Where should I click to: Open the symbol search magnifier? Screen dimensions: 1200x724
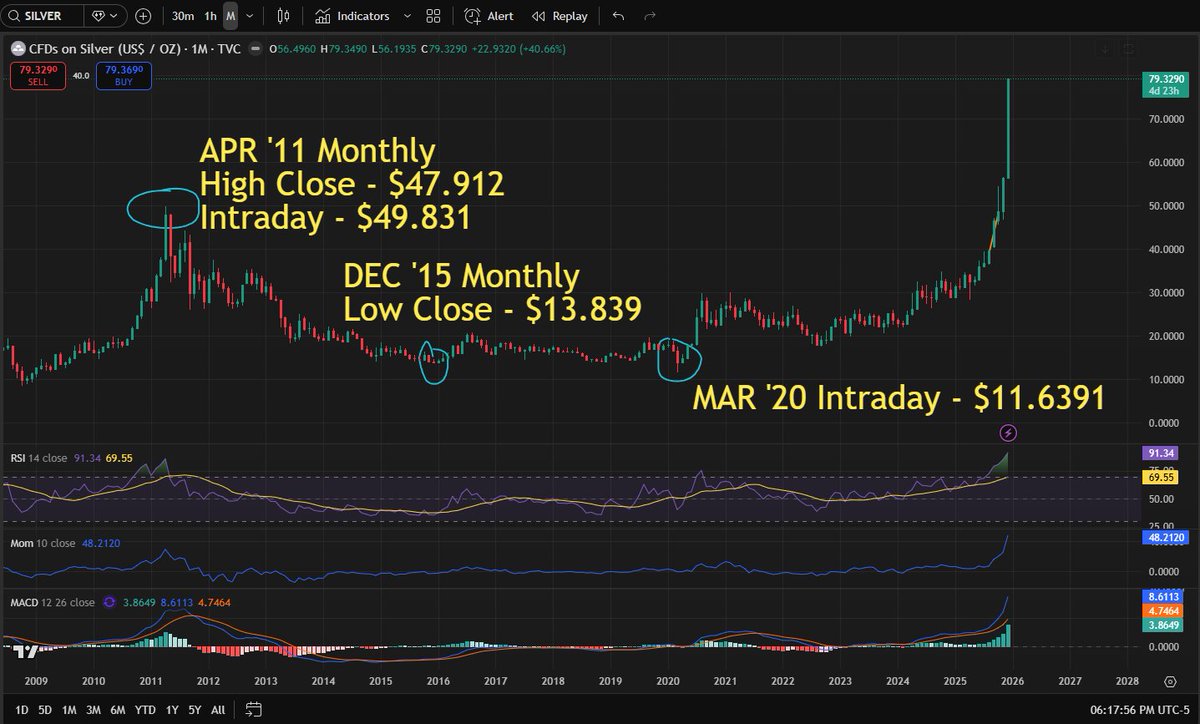(14, 16)
